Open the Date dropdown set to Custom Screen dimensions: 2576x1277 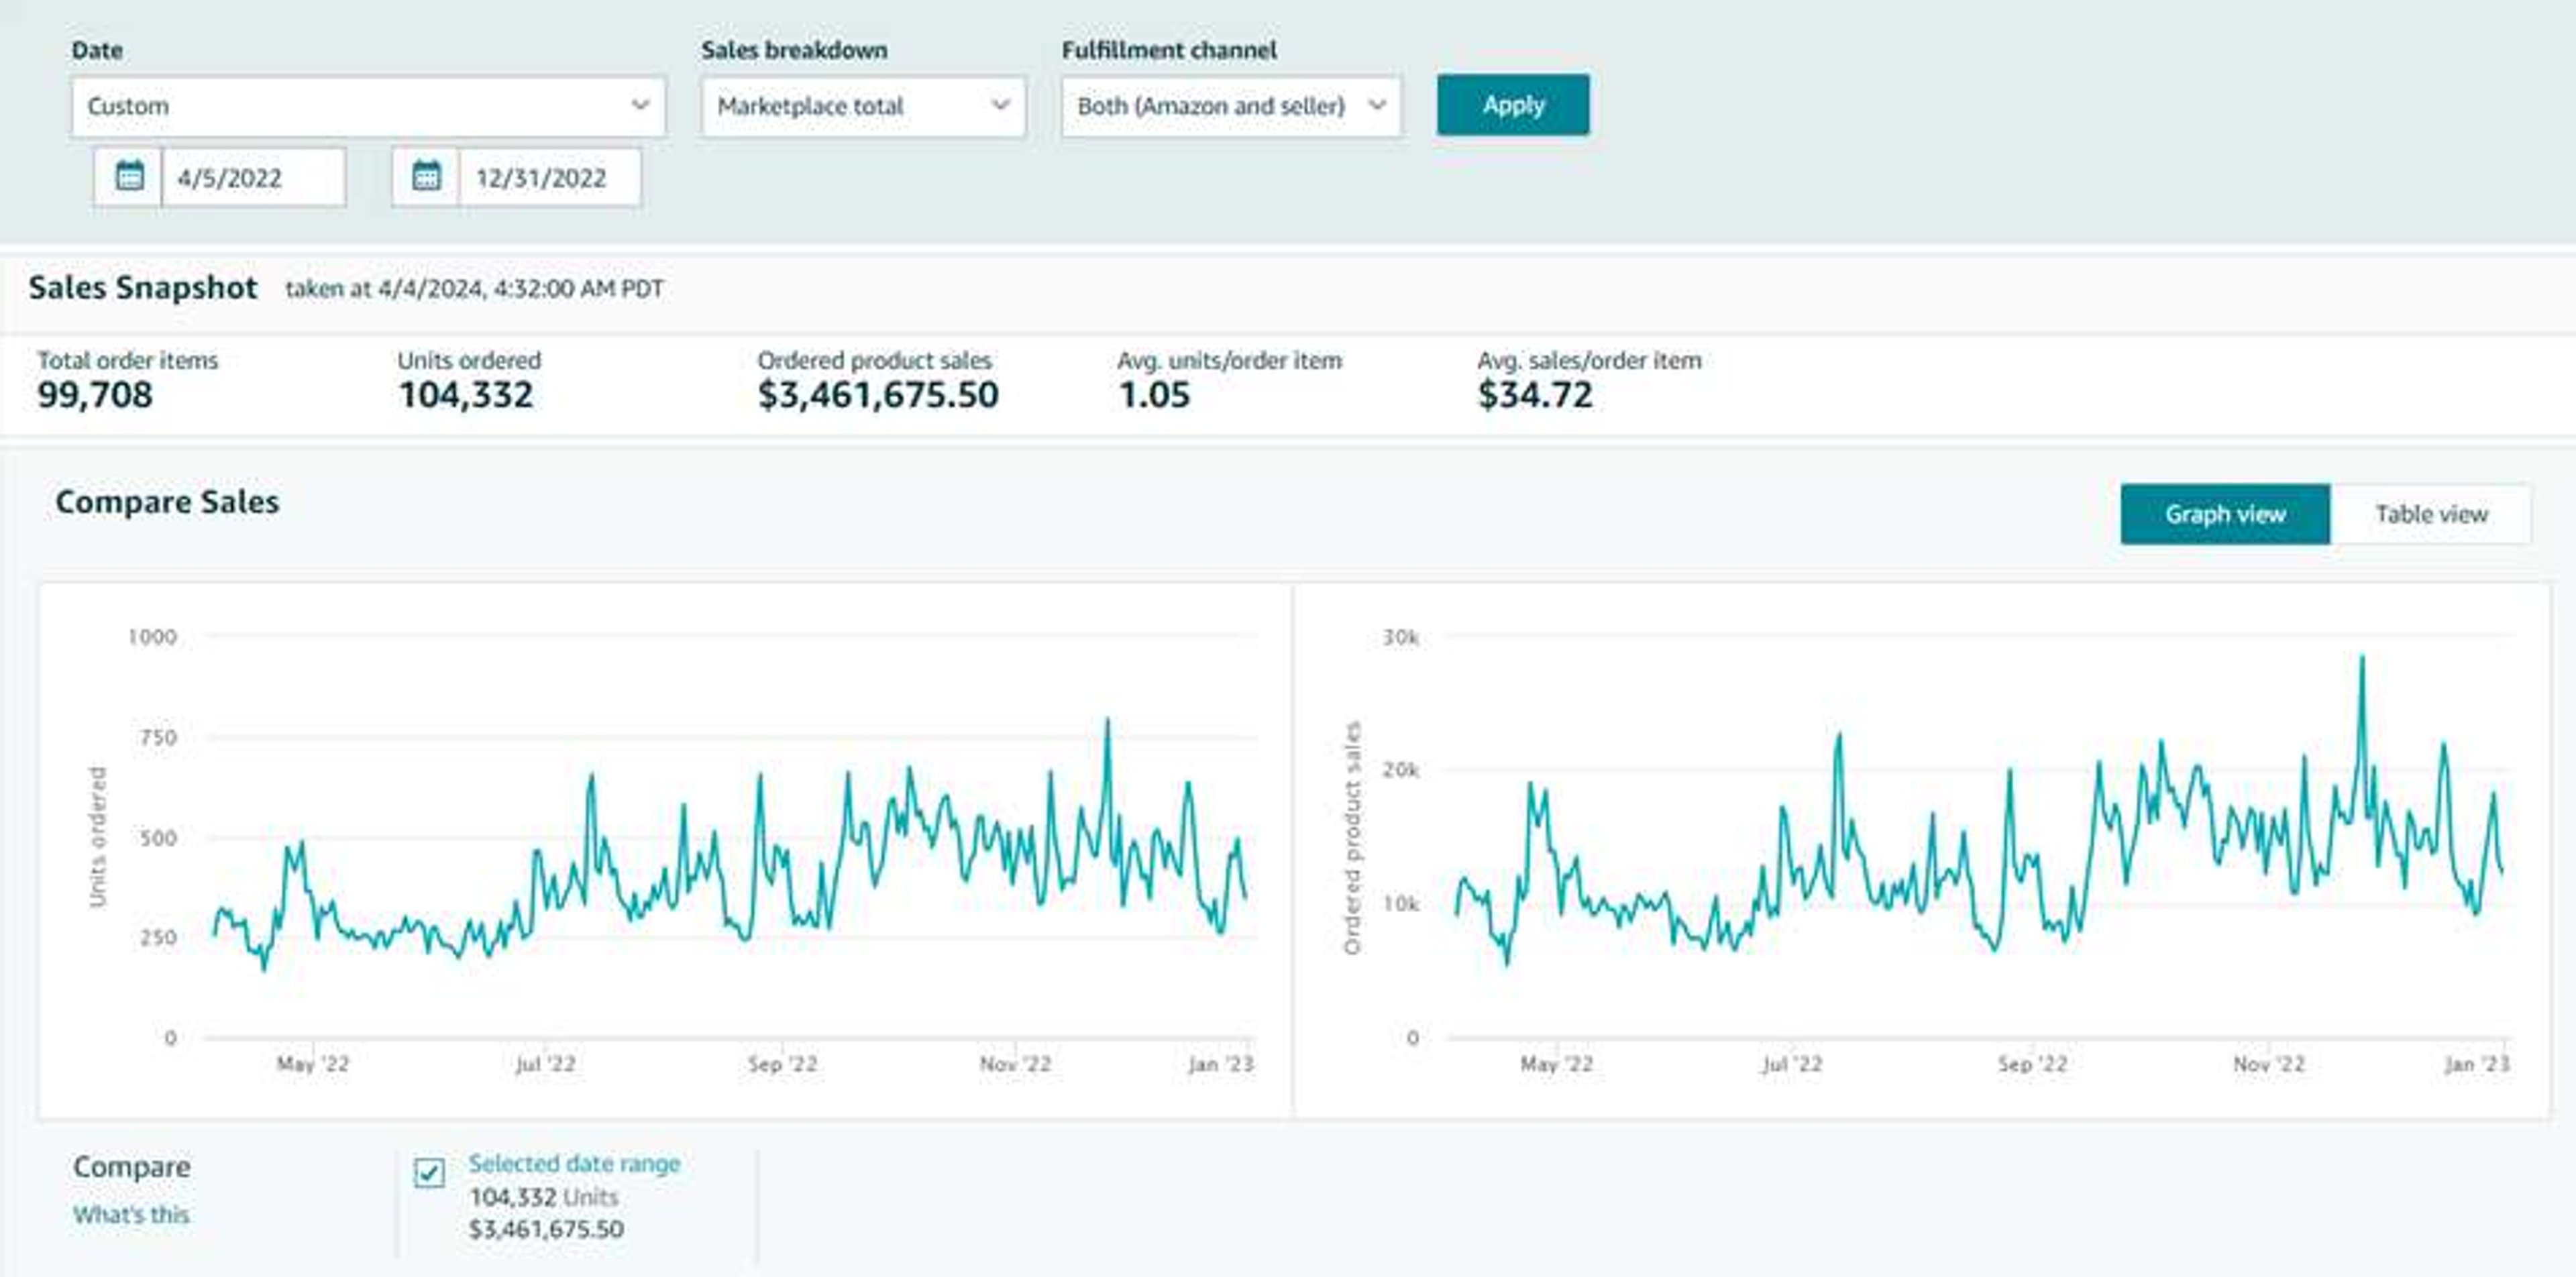pos(368,106)
